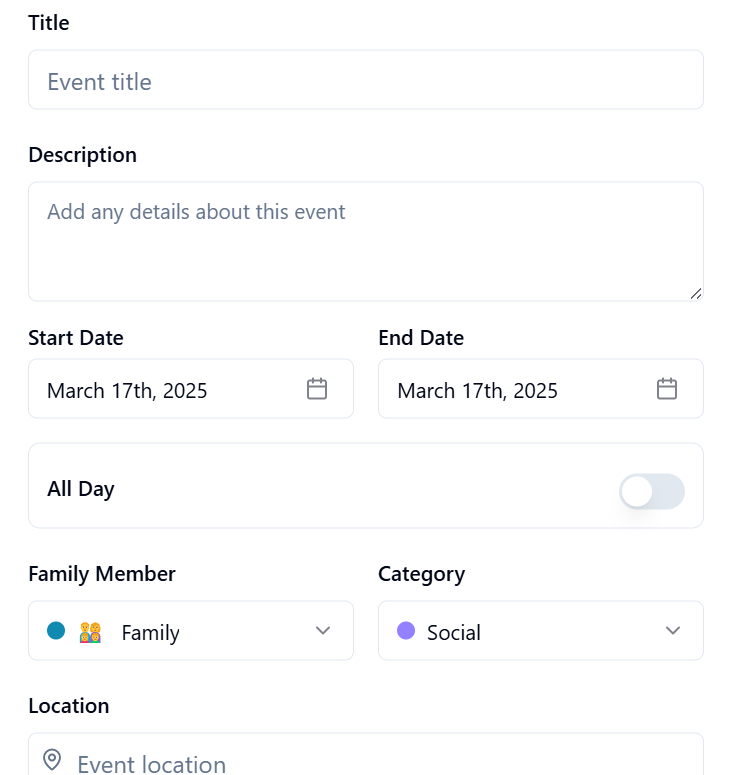Click the resize grip on the Description box
Screen dimensions: 730x775
tap(695, 293)
